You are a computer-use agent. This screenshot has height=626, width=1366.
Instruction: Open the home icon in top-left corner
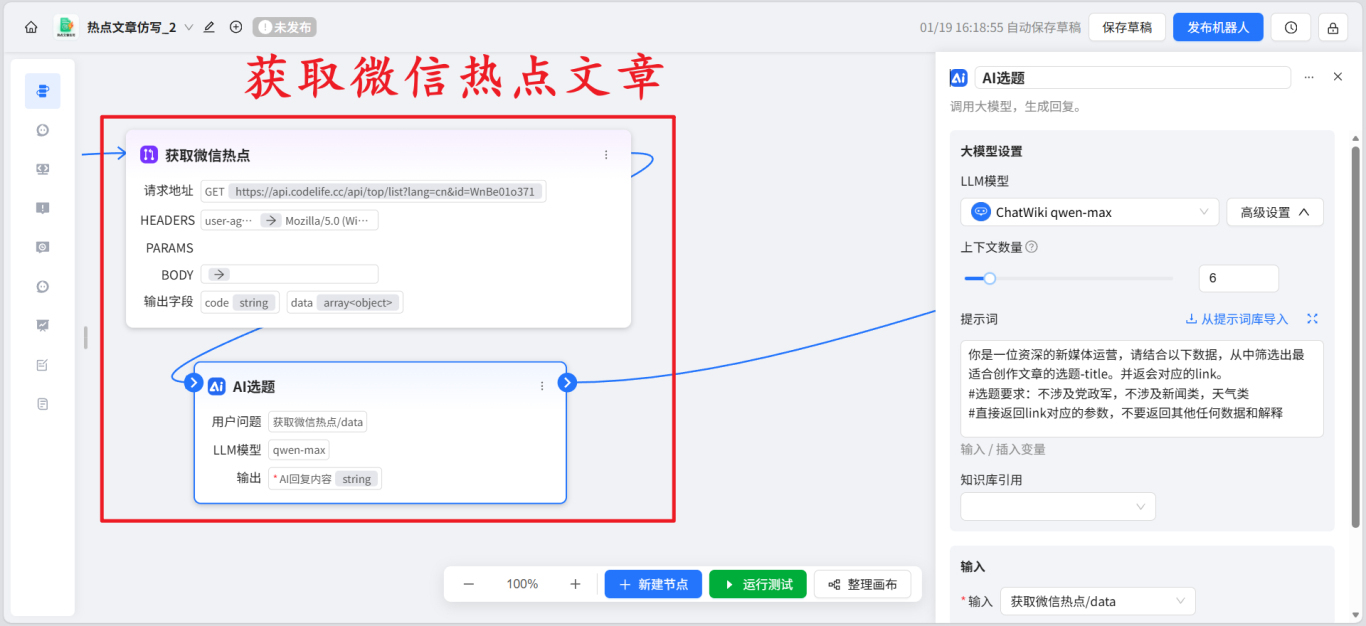click(30, 27)
